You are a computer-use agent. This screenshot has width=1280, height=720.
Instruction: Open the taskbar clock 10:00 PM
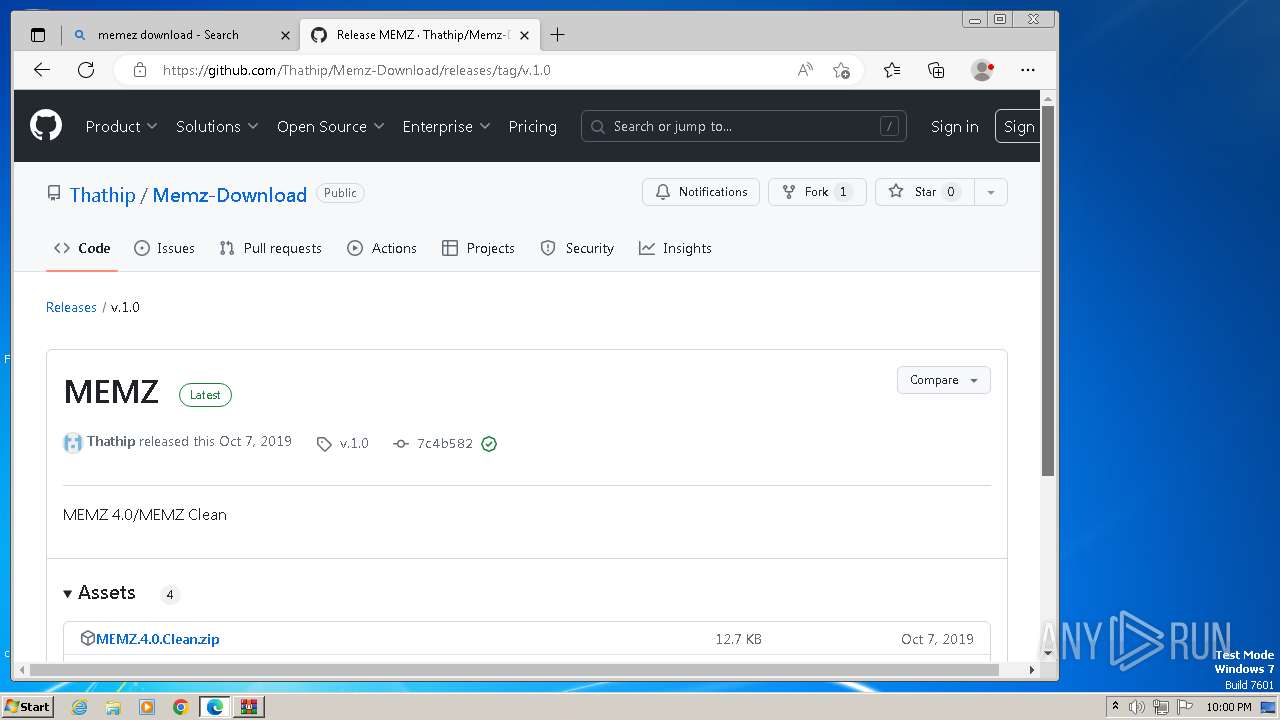click(1228, 707)
